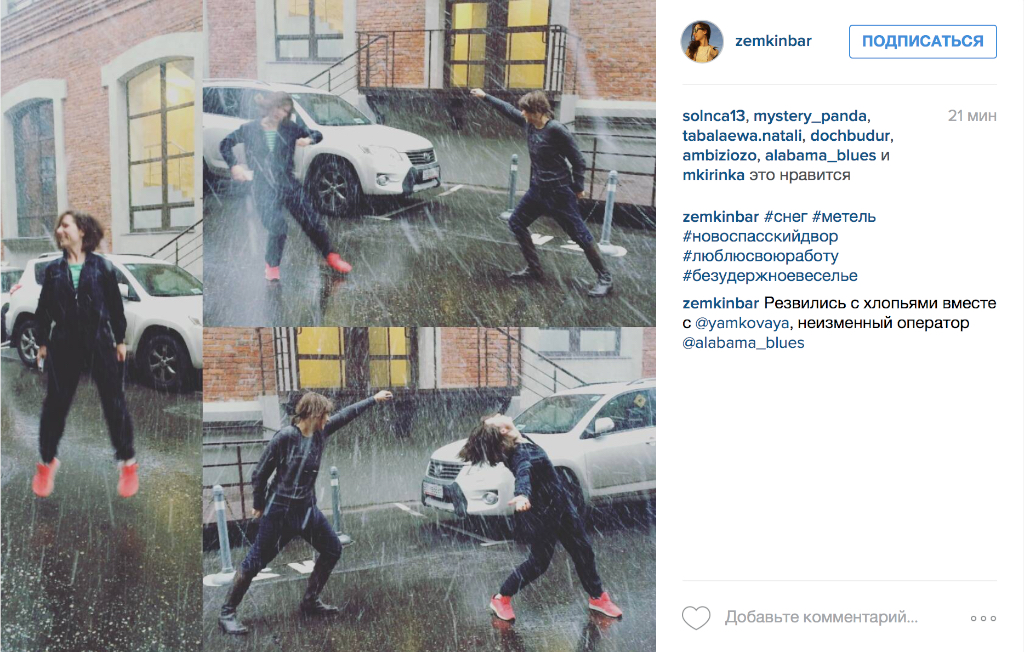Open the zemkinbar profile avatar picture
Image resolution: width=1024 pixels, height=652 pixels.
(x=702, y=41)
